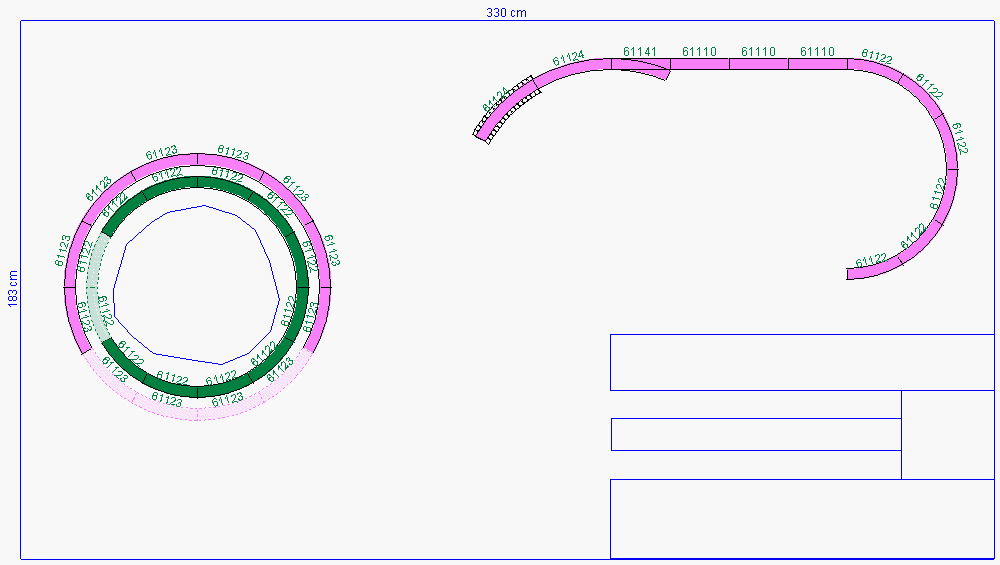Screen dimensions: 1000x565
Task: Select the solid pink 61124 curve beside turnout
Action: pos(571,72)
